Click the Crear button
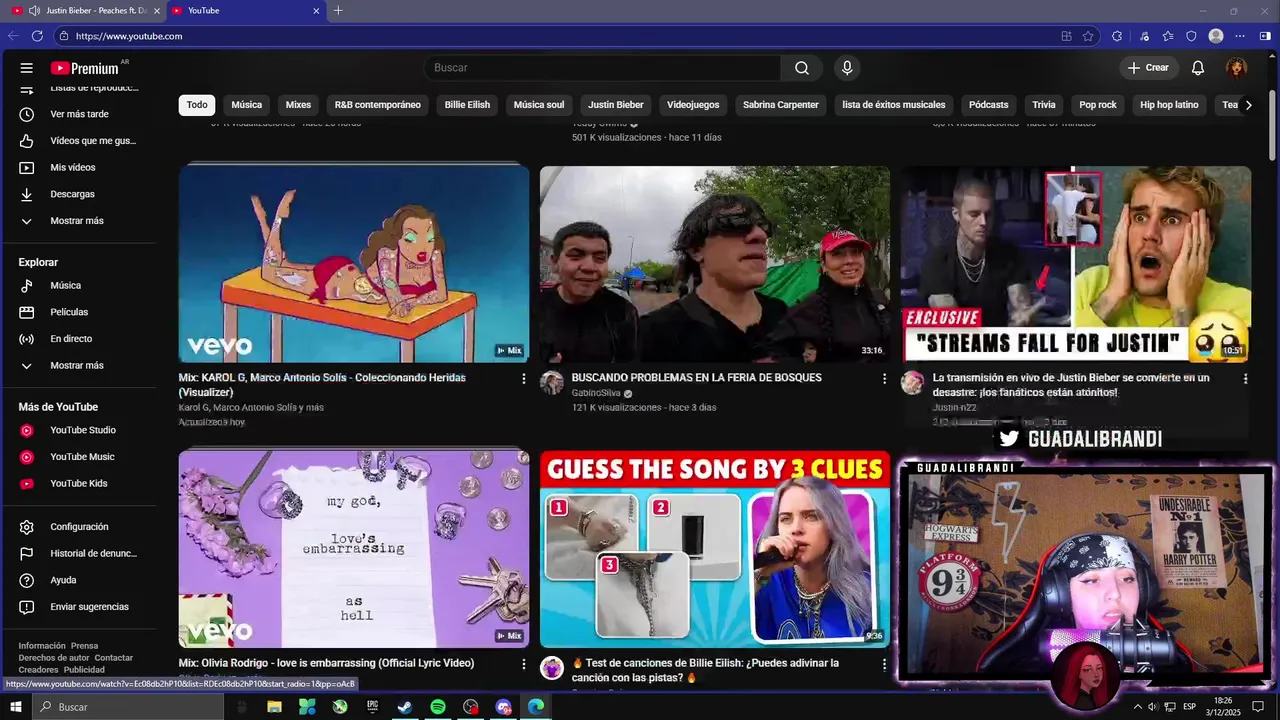The width and height of the screenshot is (1280, 720). click(x=1147, y=68)
